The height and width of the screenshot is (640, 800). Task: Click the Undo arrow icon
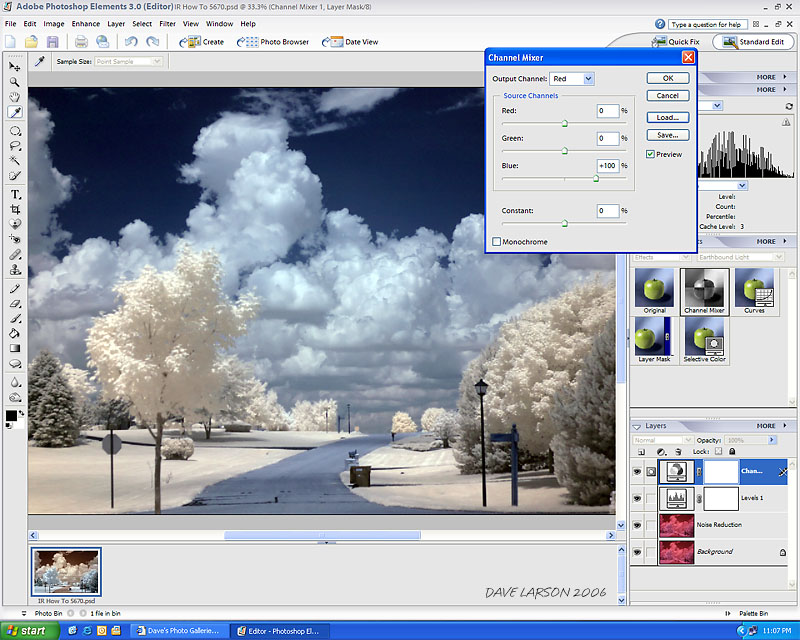coord(131,42)
